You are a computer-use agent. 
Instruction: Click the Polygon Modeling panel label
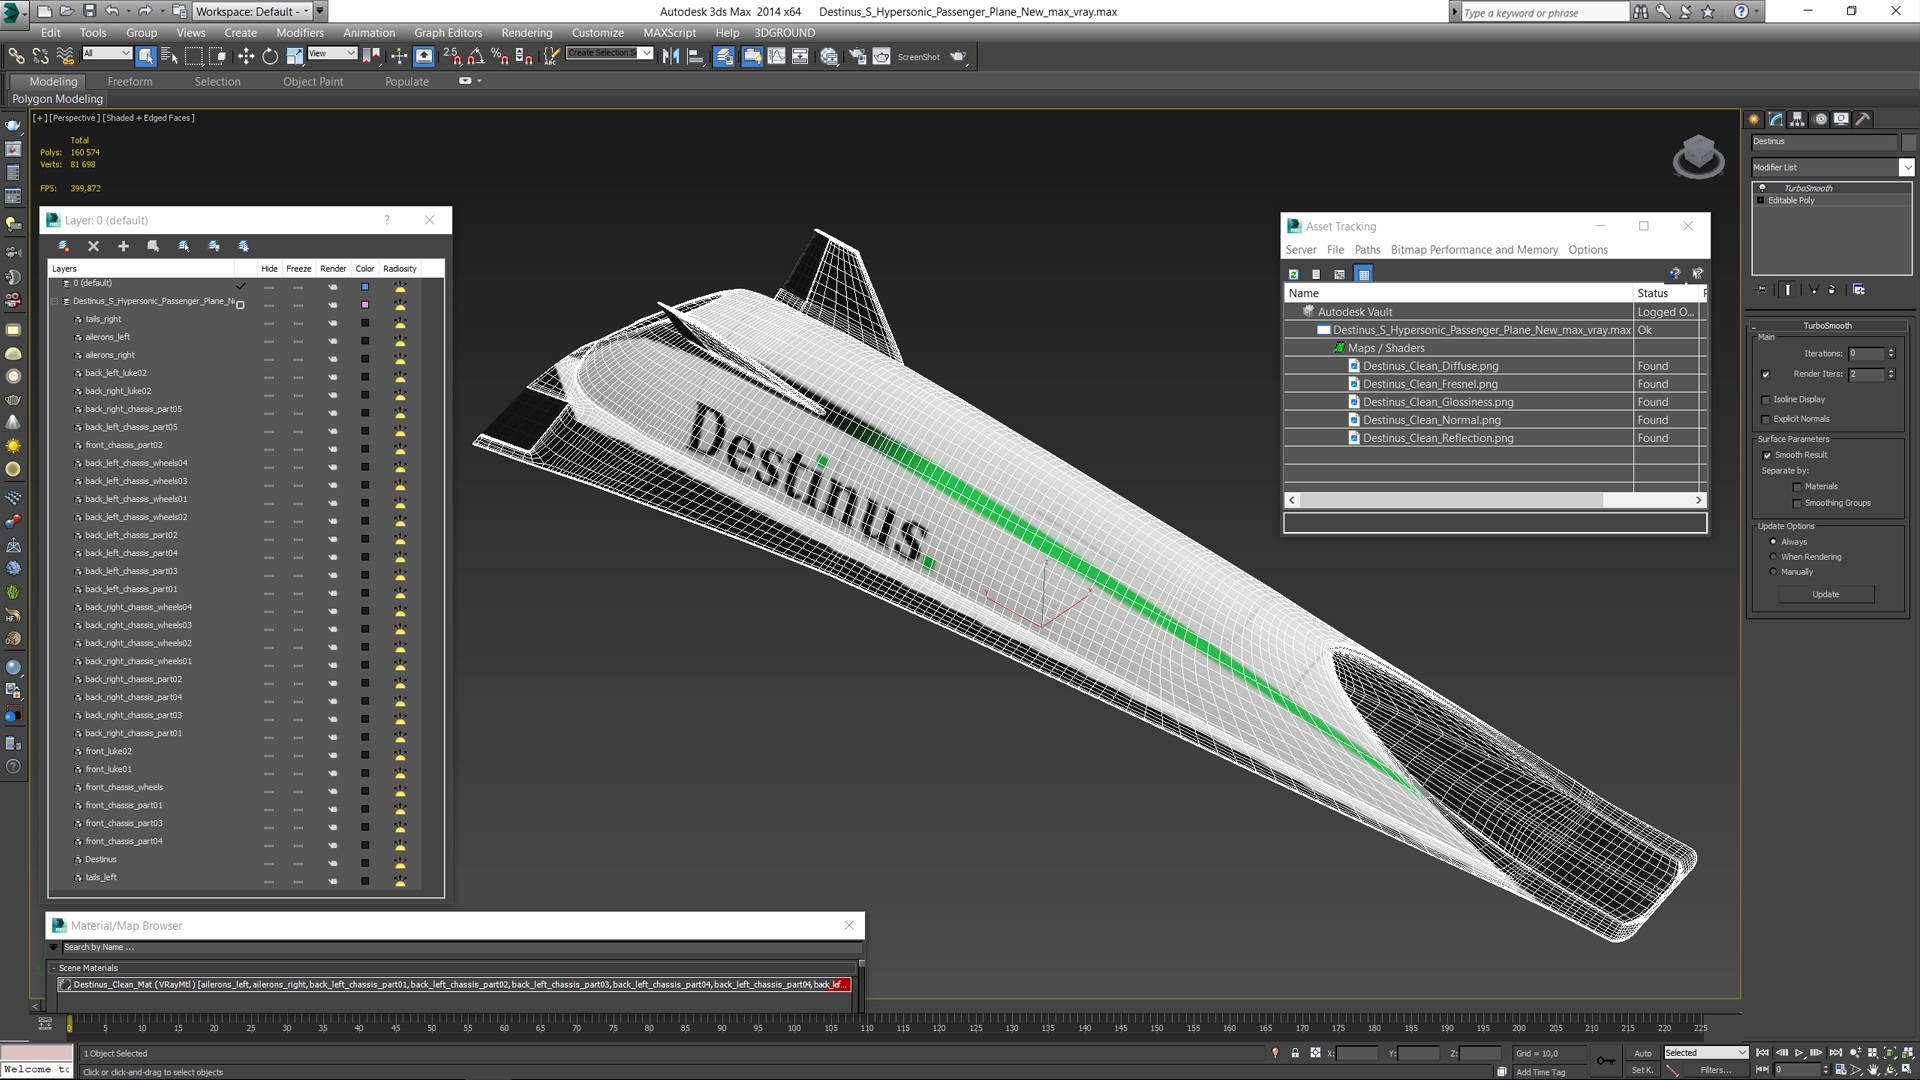tap(57, 99)
